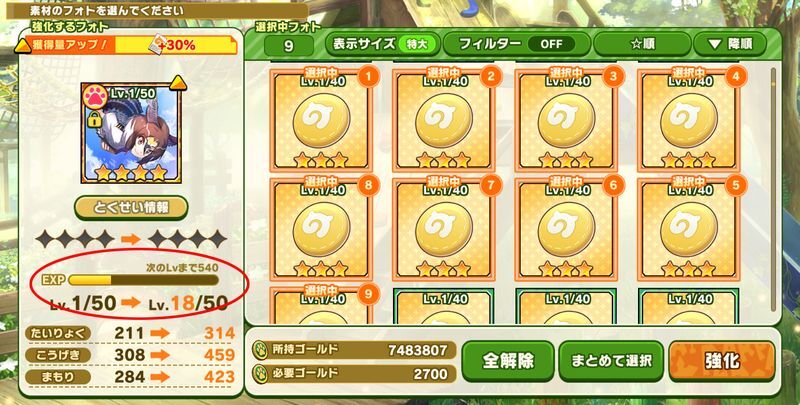Open the とくせい情報 trait info
The width and height of the screenshot is (800, 405).
[x=131, y=208]
